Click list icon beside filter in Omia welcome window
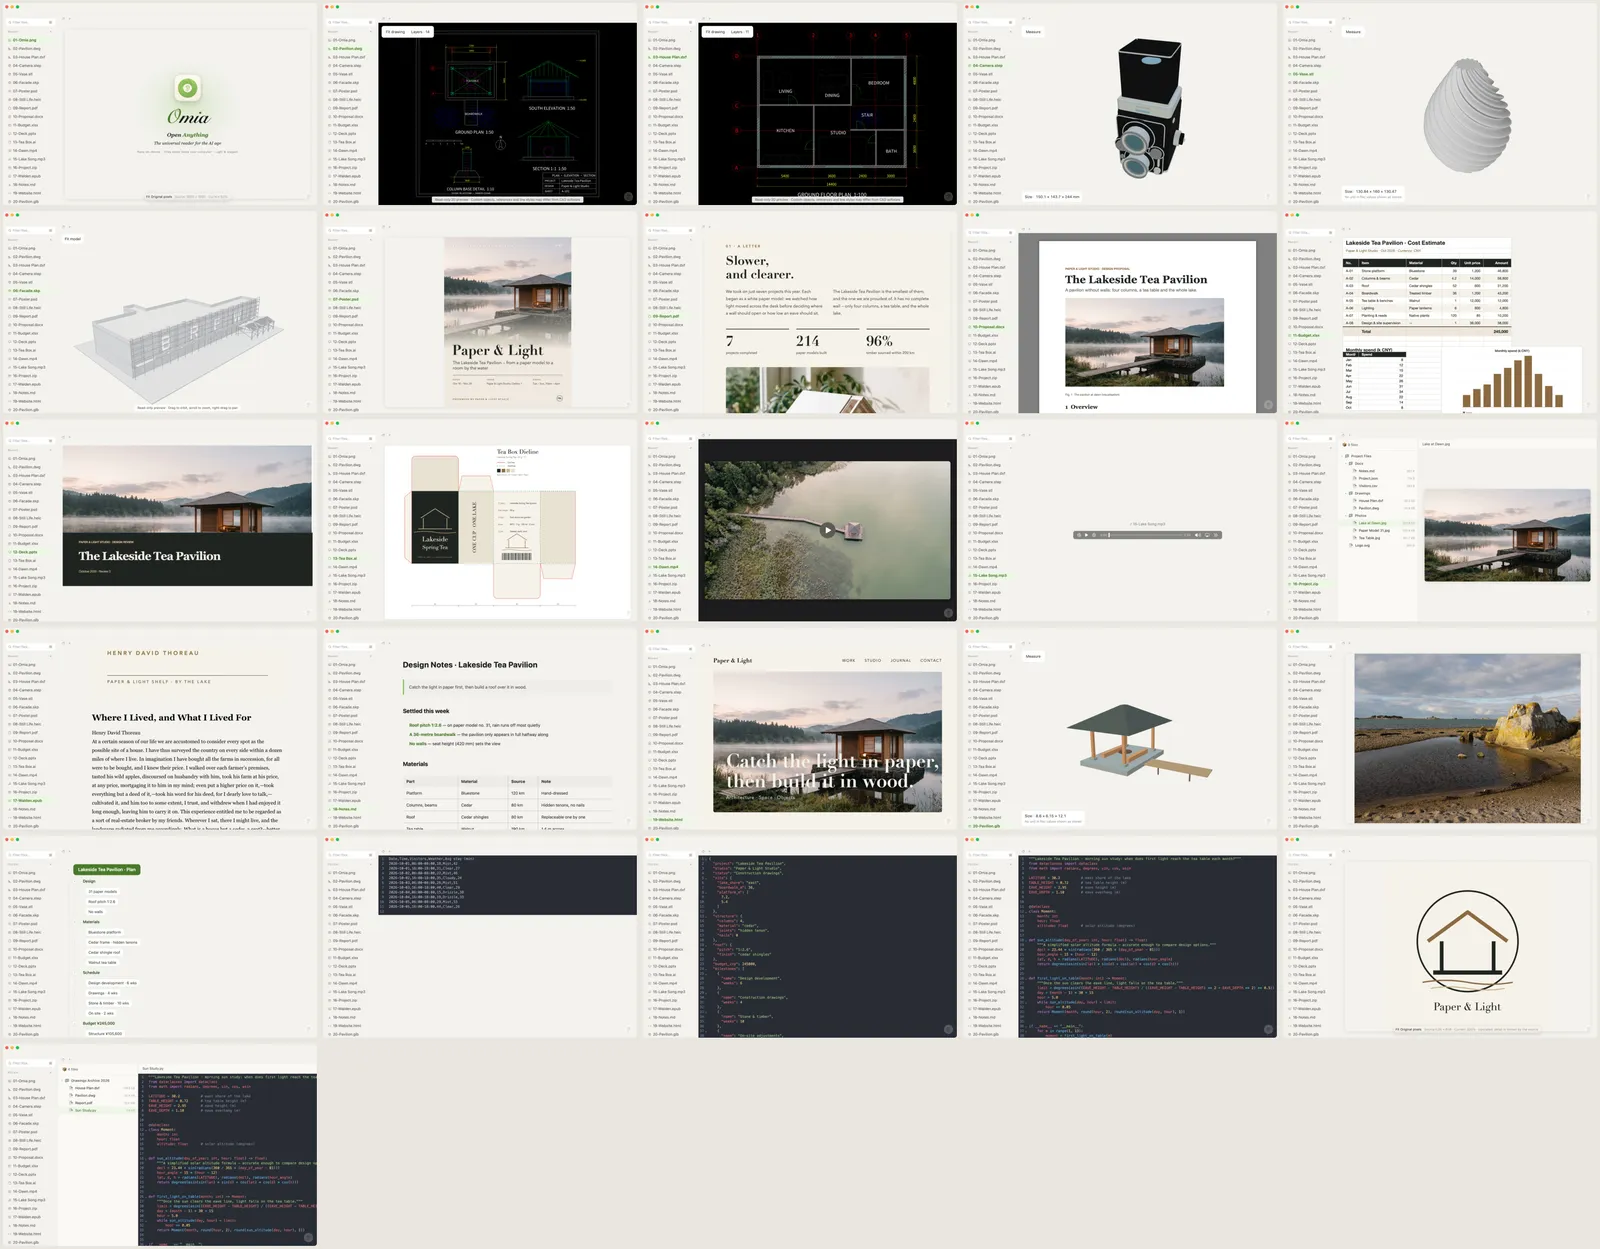Screen dimensions: 1600x1249 coord(51,21)
